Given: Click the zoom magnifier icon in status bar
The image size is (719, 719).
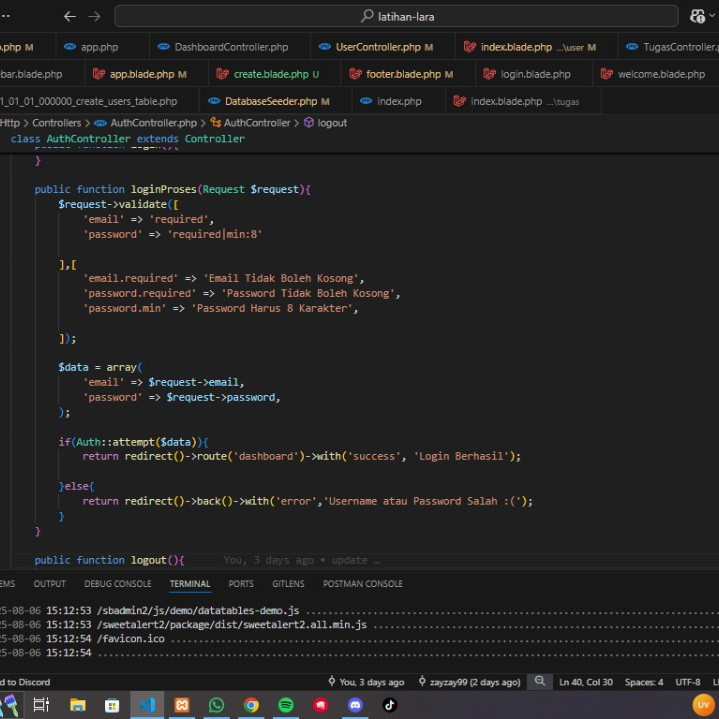Looking at the screenshot, I should (x=540, y=682).
